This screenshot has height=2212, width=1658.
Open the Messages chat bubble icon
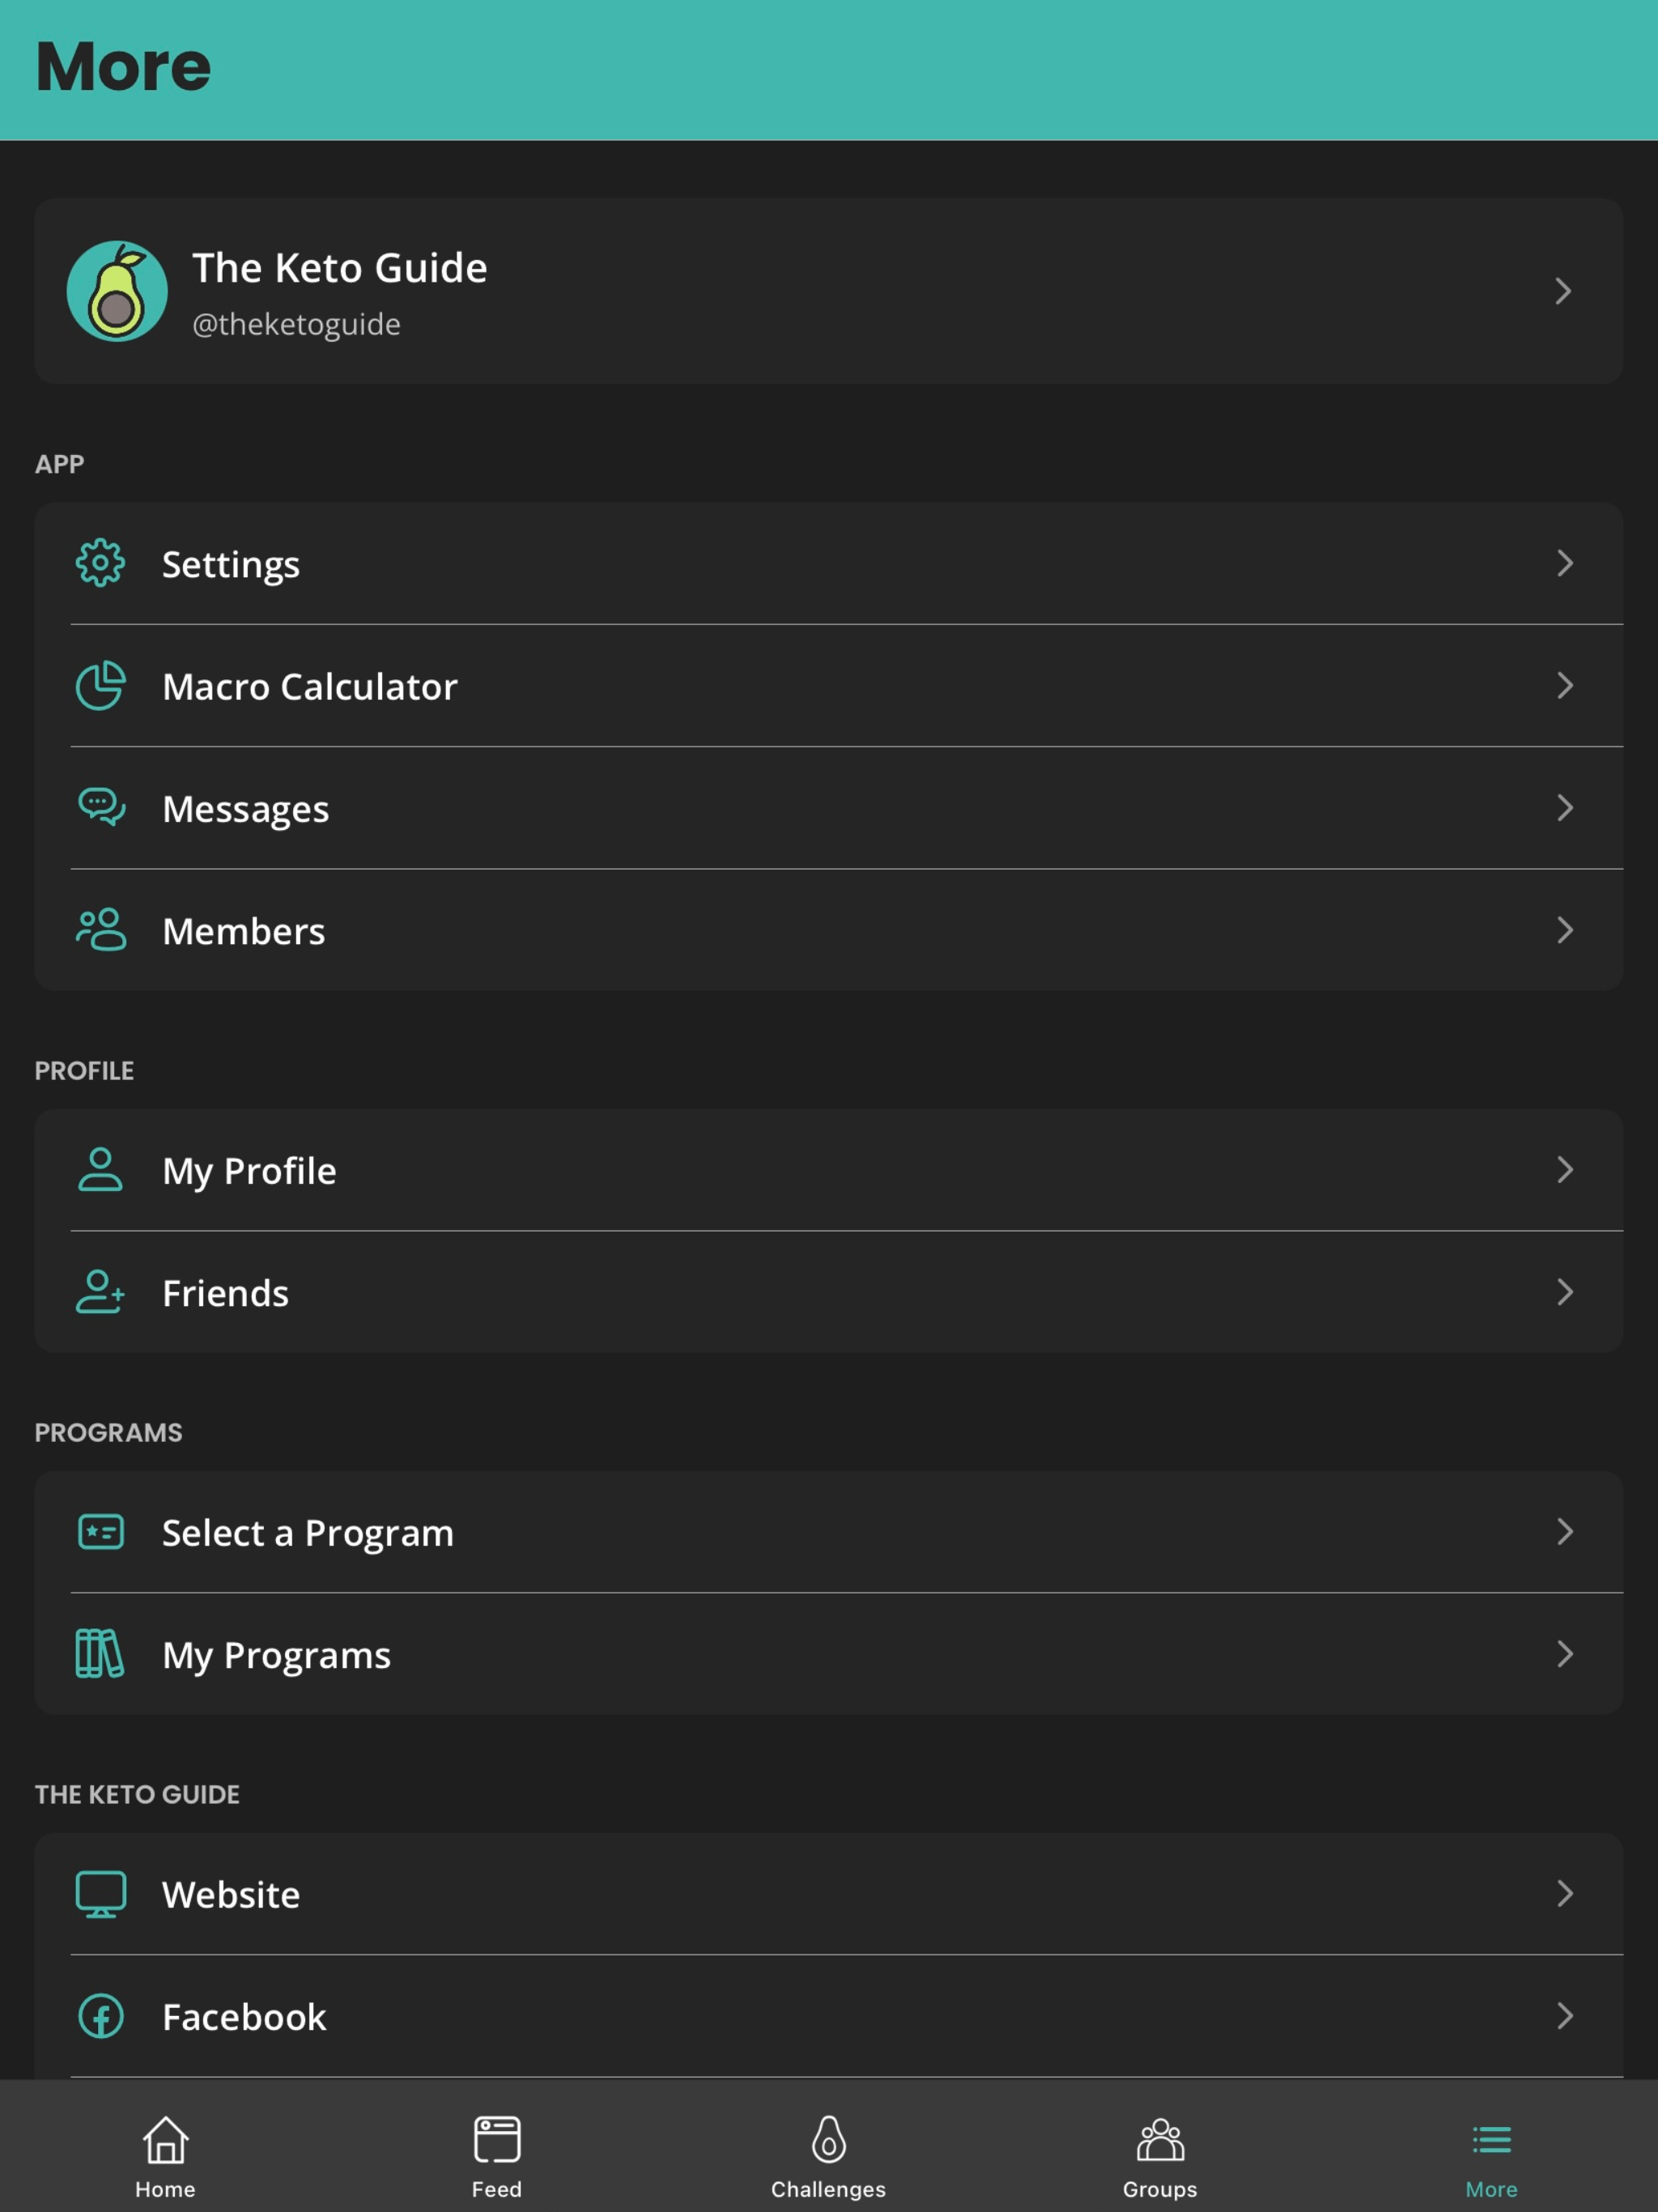point(101,807)
